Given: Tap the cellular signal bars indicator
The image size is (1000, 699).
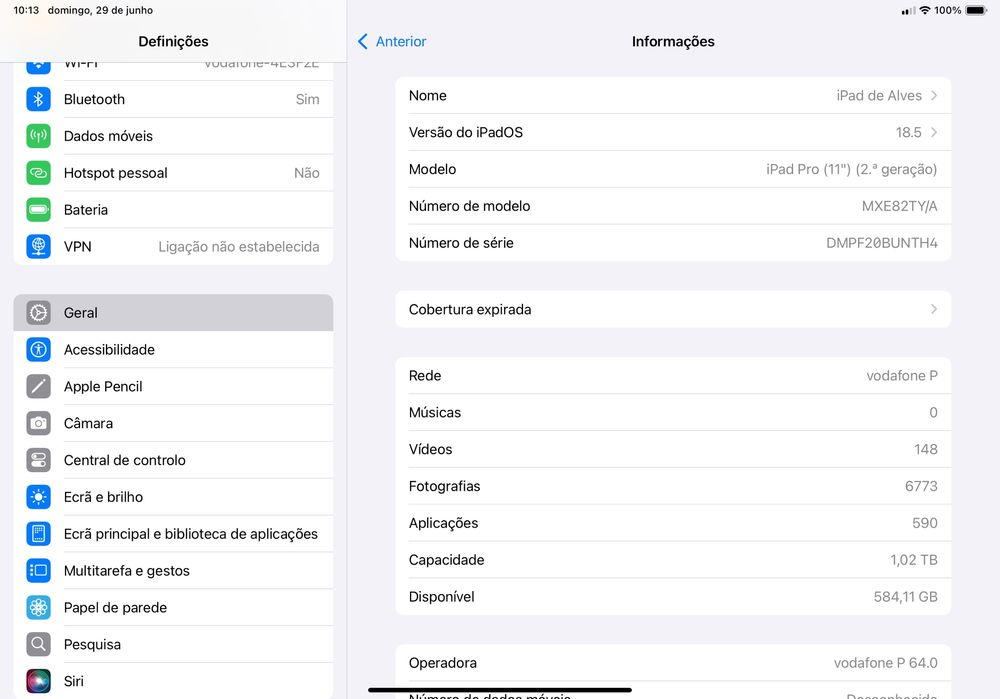Looking at the screenshot, I should (x=908, y=10).
